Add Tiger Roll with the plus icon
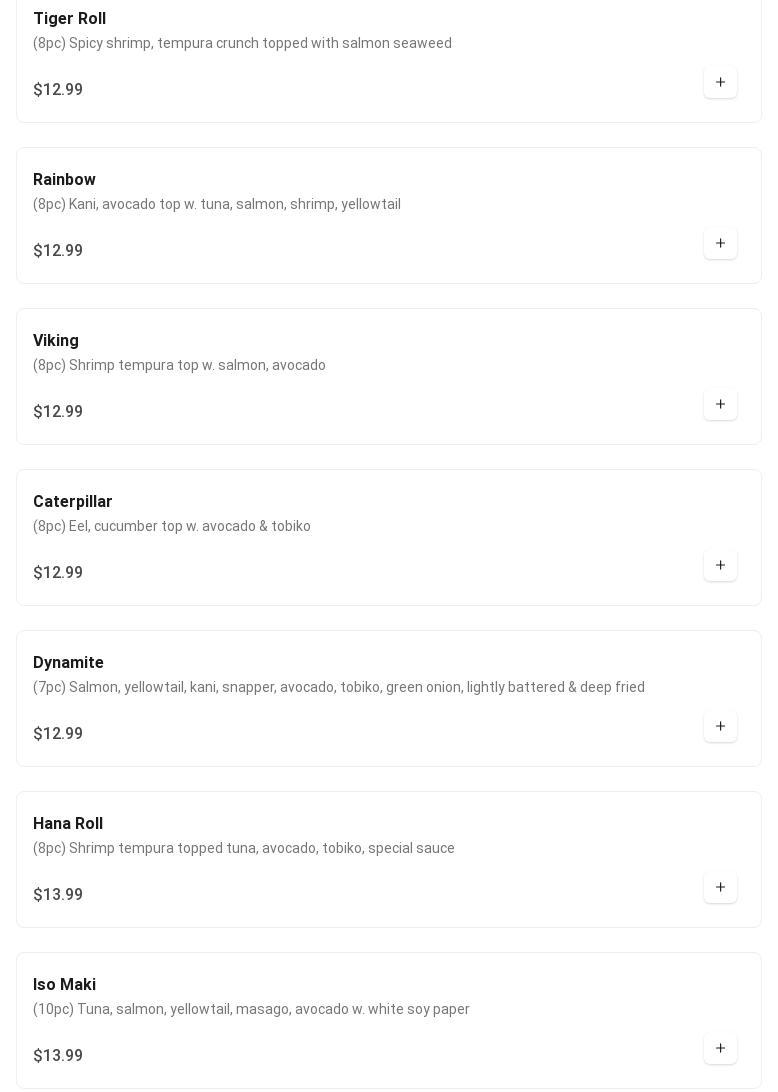Image resolution: width=778 pixels, height=1092 pixels. (720, 82)
